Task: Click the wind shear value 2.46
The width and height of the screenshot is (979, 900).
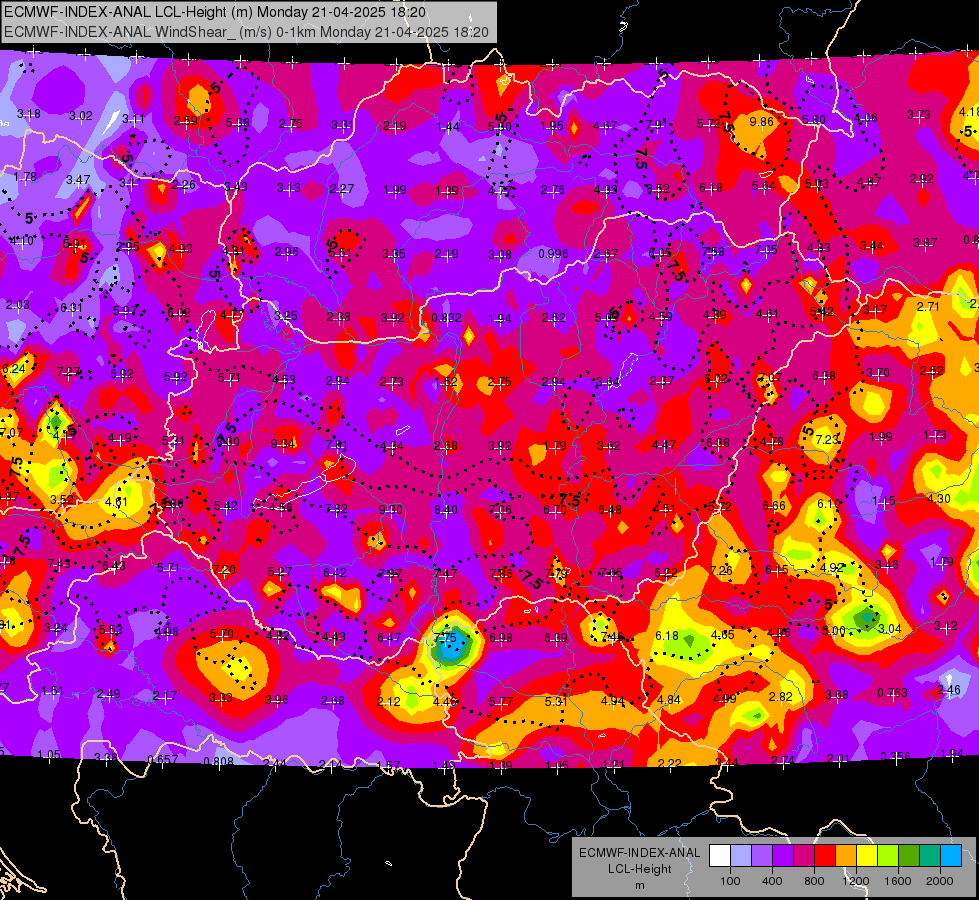Action: tap(948, 690)
